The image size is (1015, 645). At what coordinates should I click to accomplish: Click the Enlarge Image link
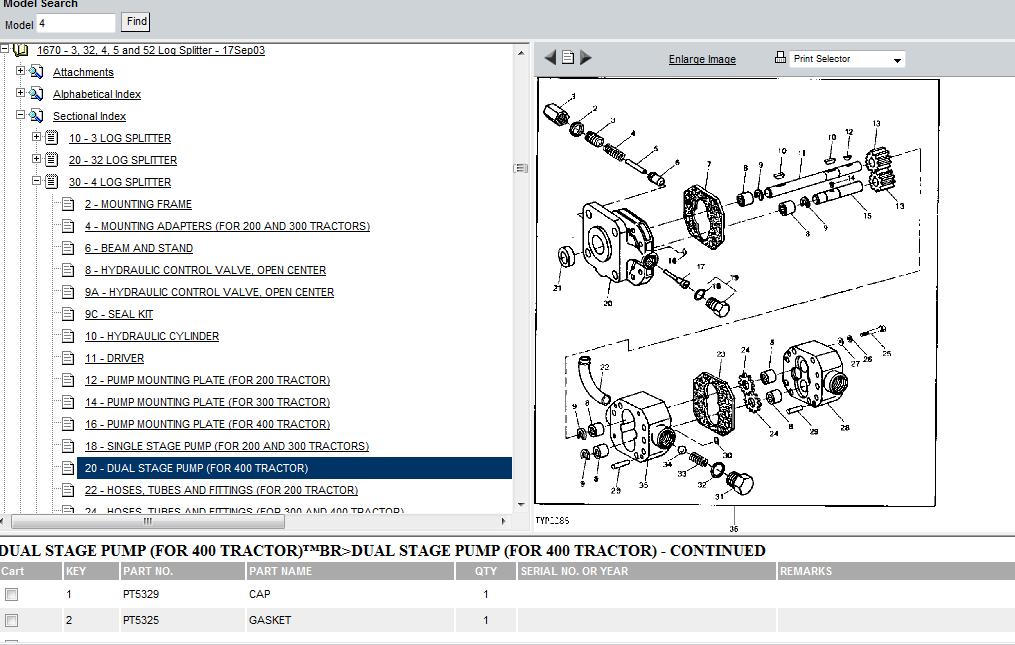tap(702, 59)
